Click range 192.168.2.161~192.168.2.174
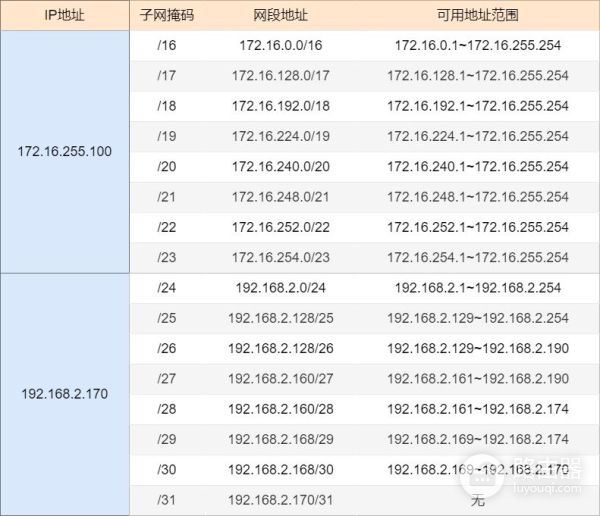Viewport: 600px width, 516px height. (478, 409)
